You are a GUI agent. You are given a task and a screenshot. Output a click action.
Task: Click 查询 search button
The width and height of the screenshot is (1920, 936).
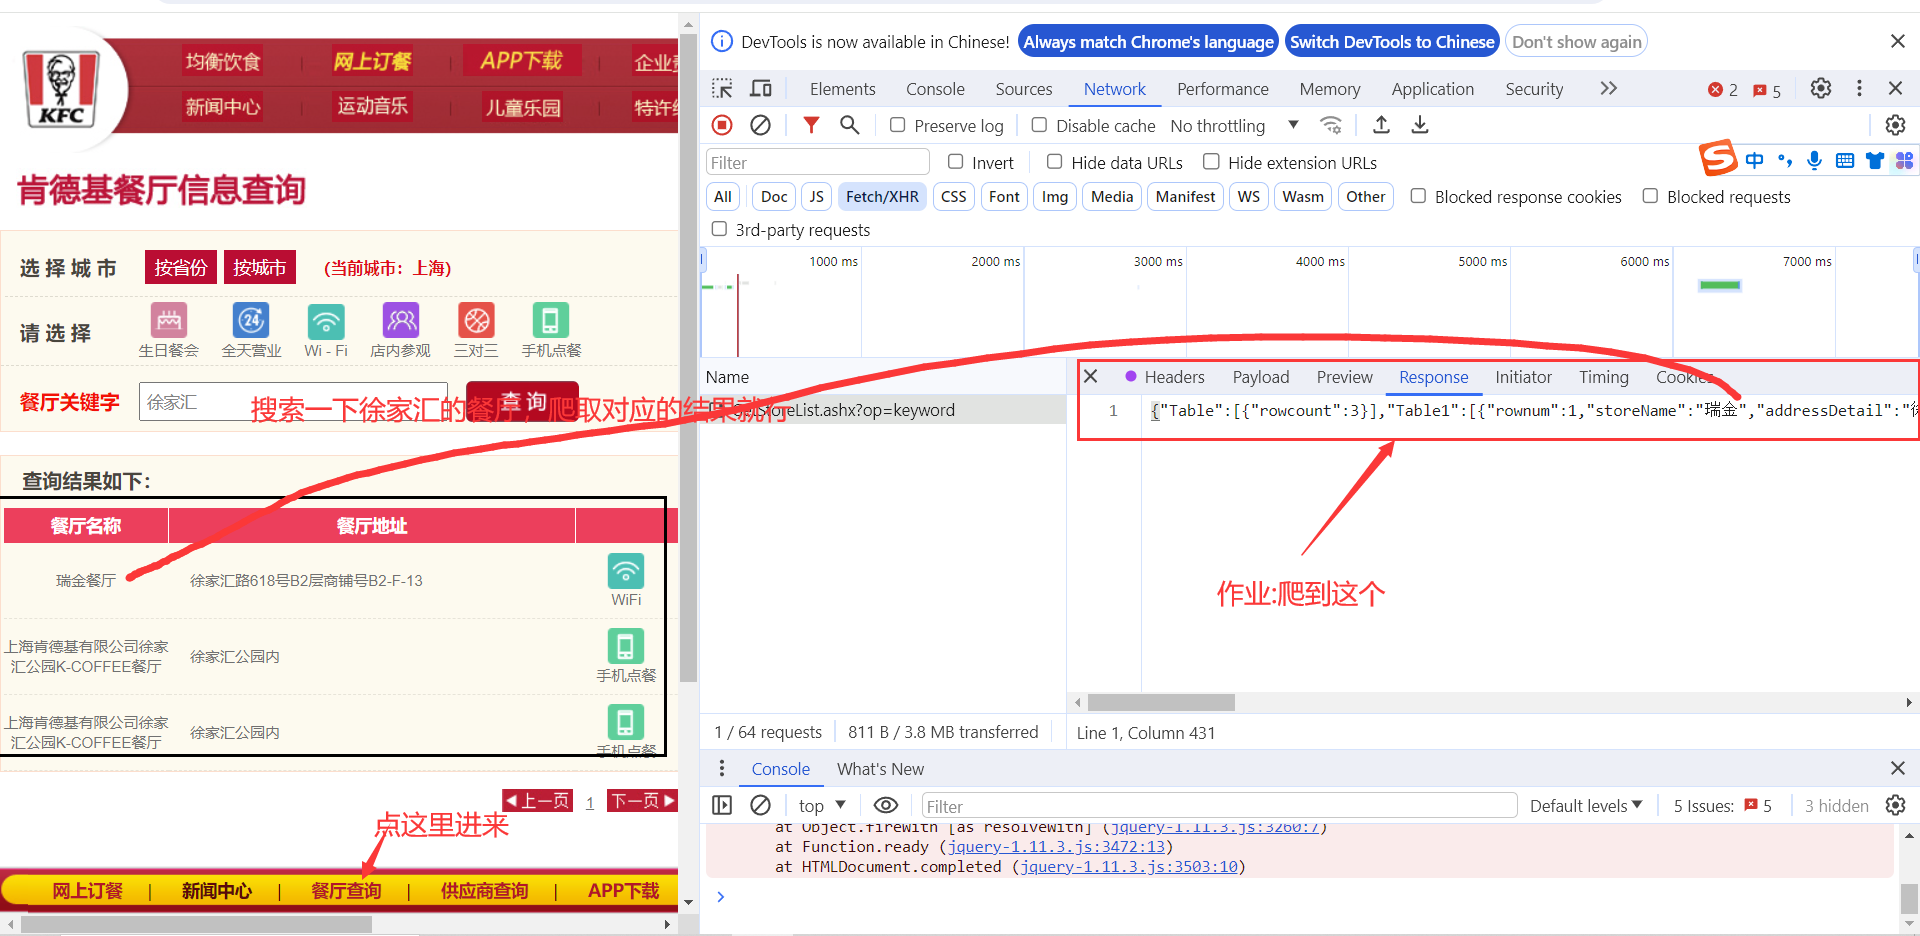[522, 401]
